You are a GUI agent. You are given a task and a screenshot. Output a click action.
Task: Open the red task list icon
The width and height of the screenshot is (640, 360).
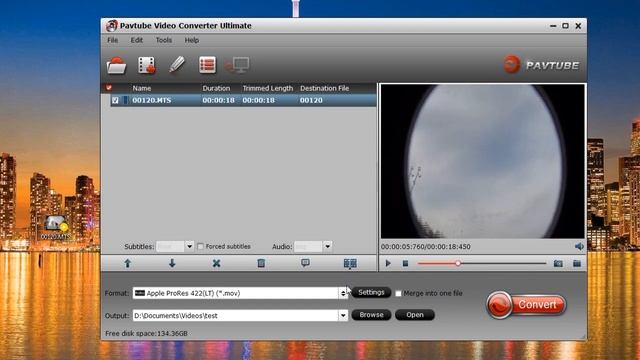click(x=207, y=65)
